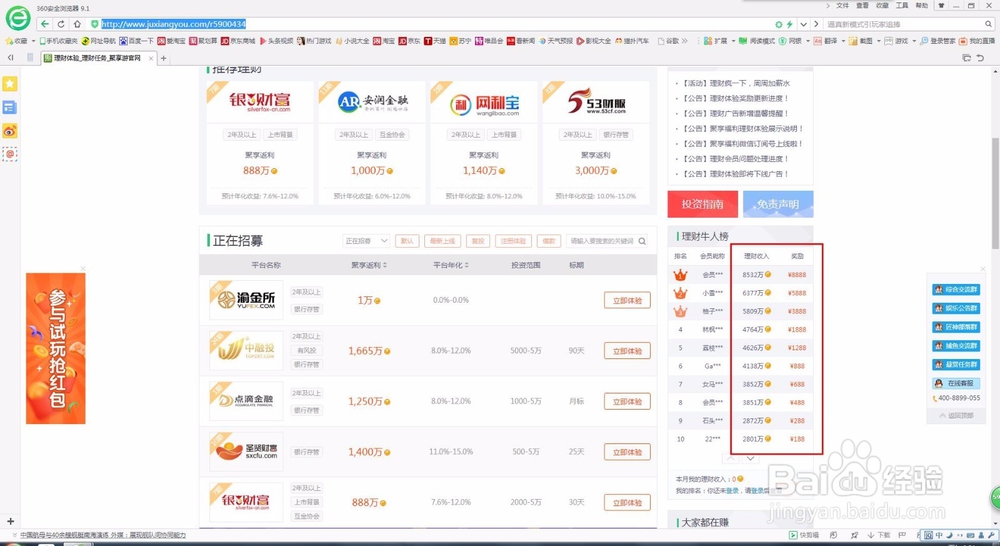The image size is (1000, 546).
Task: Open the 安润金融 recommended card
Action: (372, 142)
